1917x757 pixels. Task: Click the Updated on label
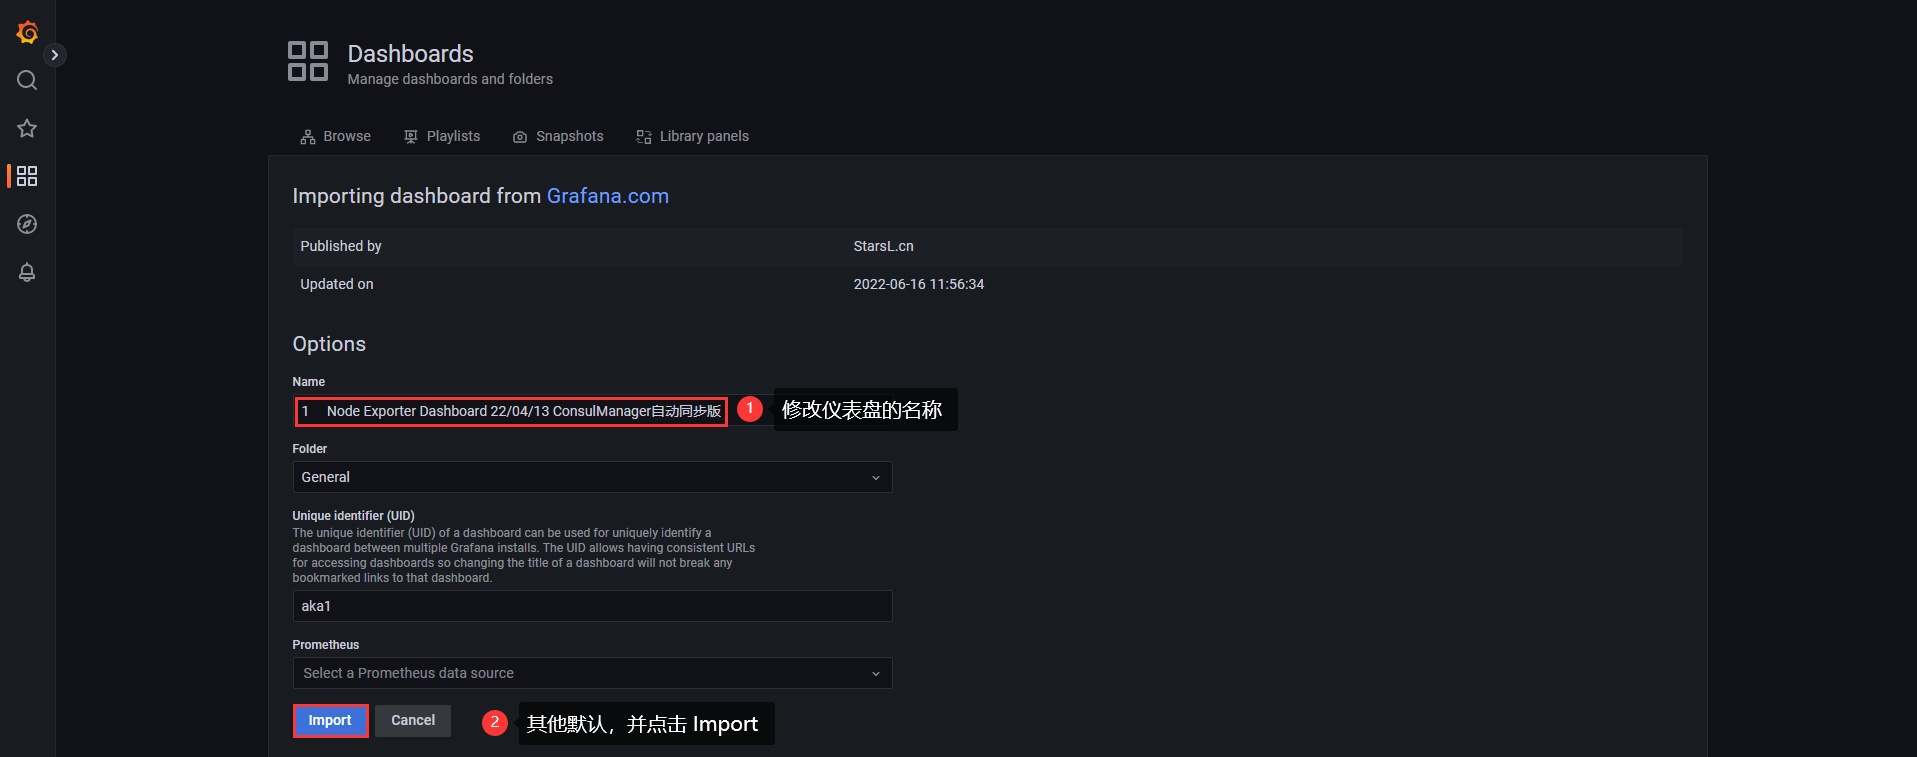coord(337,284)
